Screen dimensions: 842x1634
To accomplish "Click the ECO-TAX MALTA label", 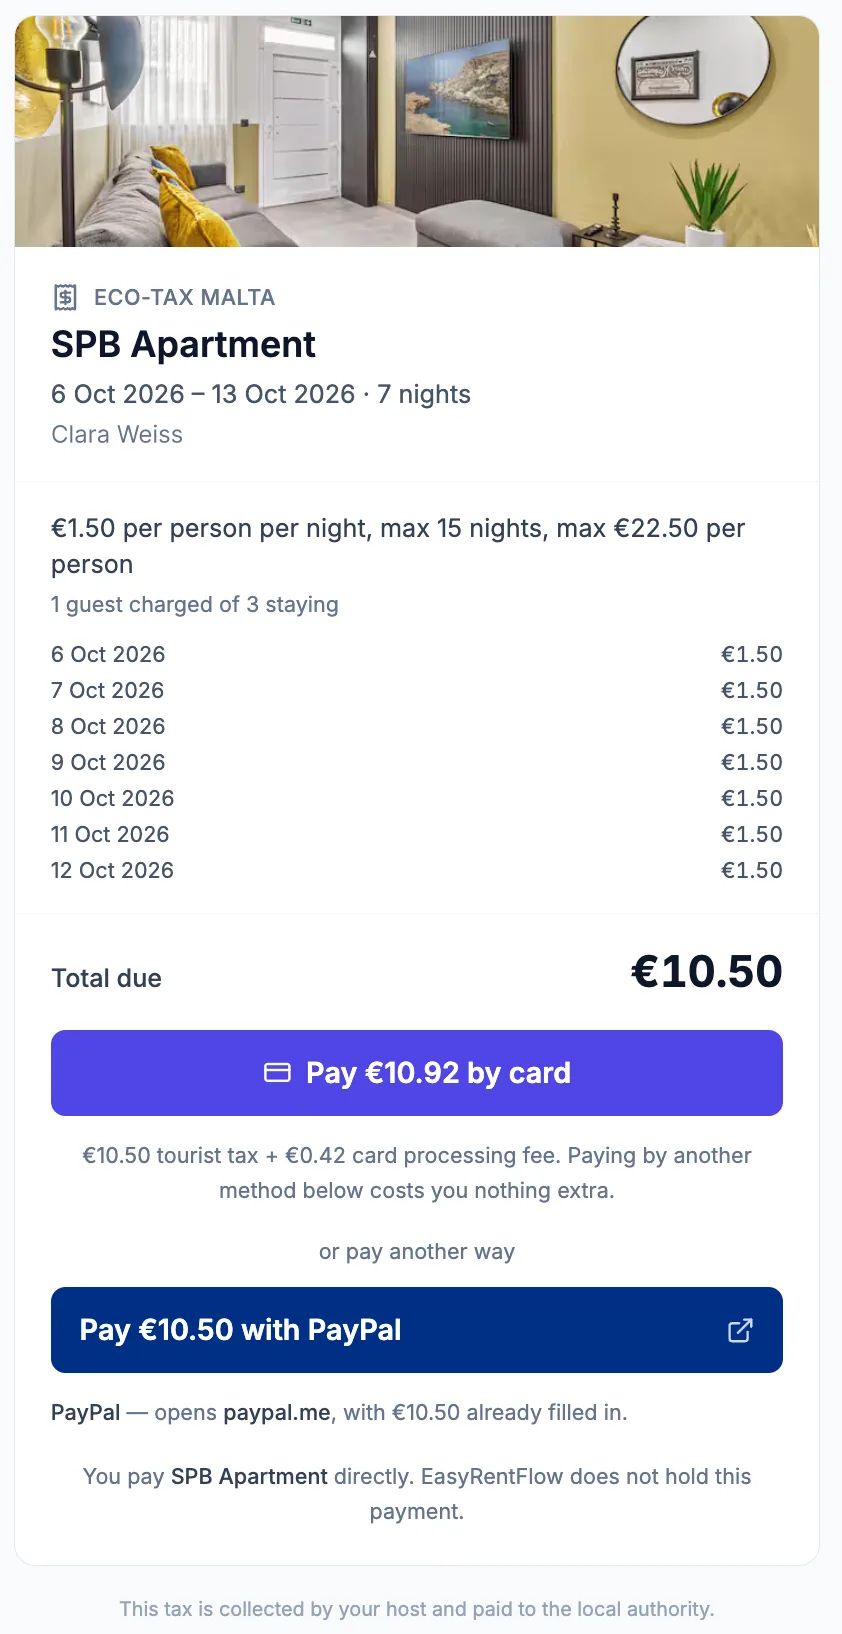I will [184, 297].
